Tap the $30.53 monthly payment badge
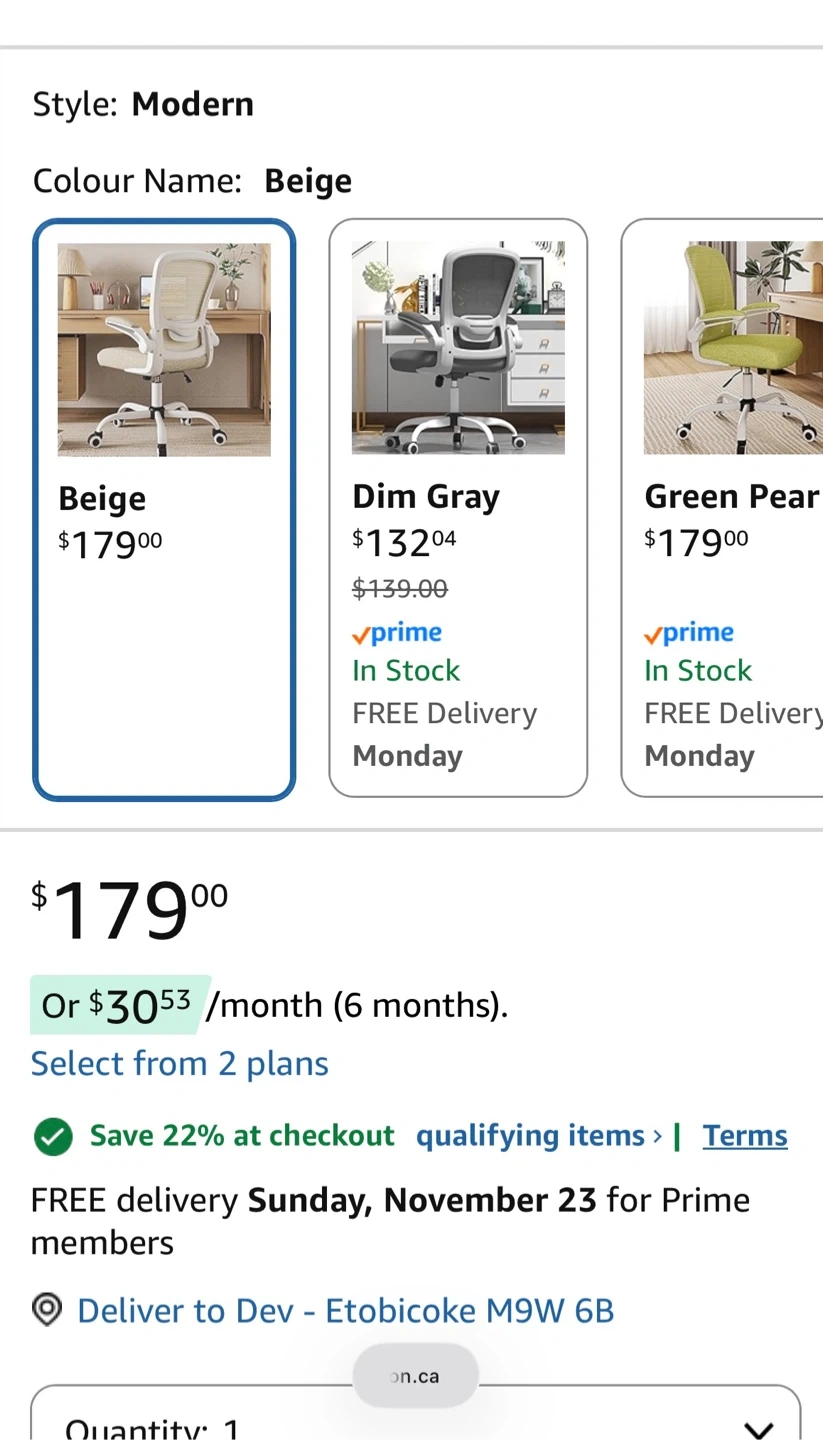Screen dimensions: 823x1440 (x=120, y=1005)
